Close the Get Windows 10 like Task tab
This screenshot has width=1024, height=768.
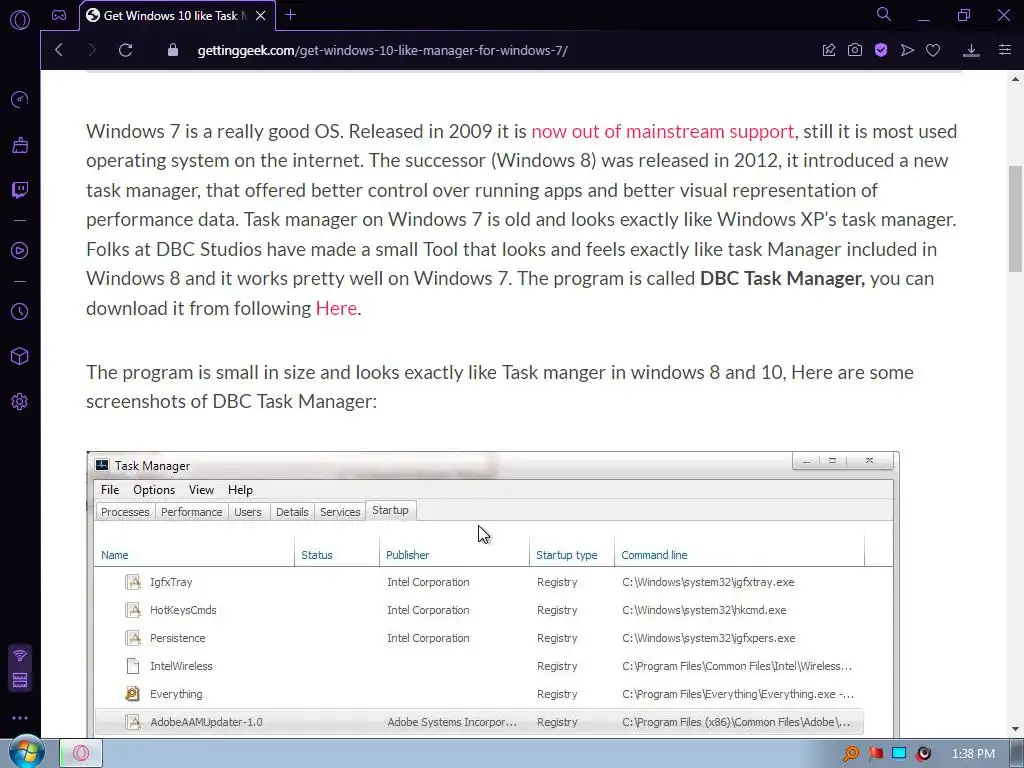(261, 16)
